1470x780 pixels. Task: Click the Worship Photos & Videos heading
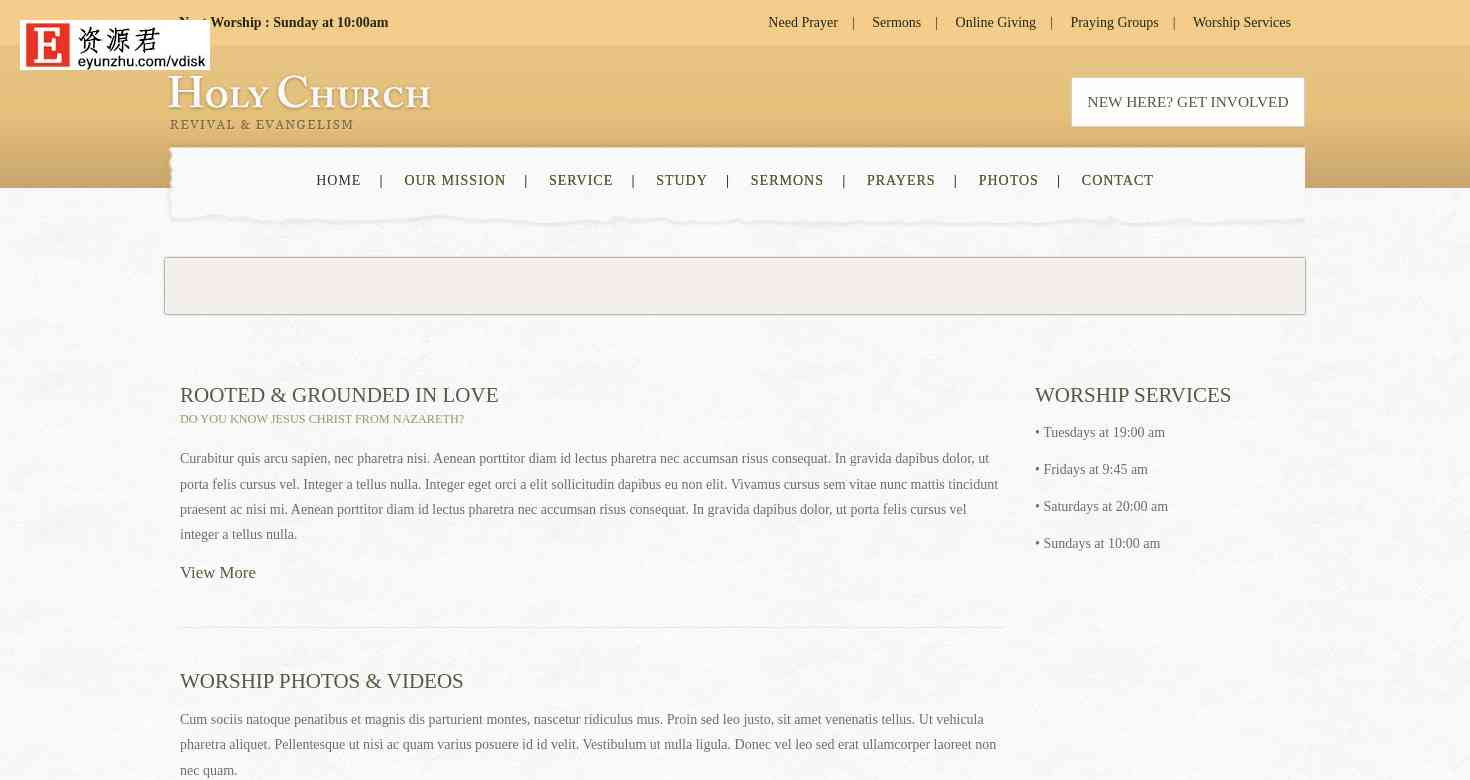click(x=321, y=681)
